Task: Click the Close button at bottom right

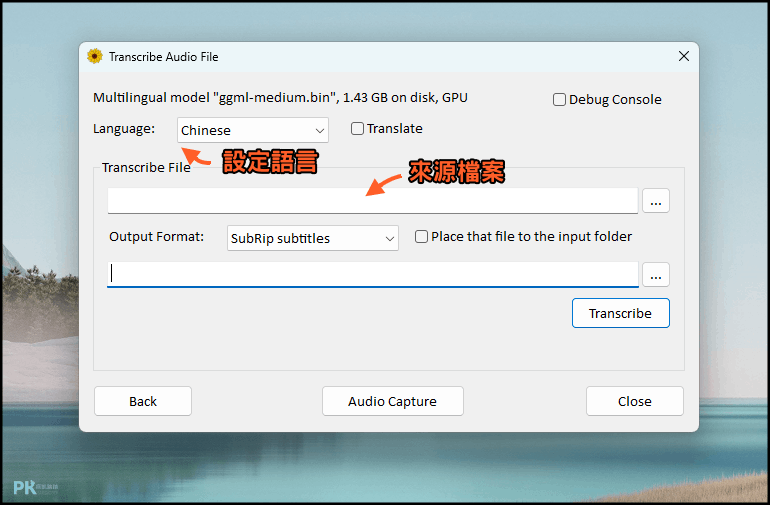Action: [x=634, y=401]
